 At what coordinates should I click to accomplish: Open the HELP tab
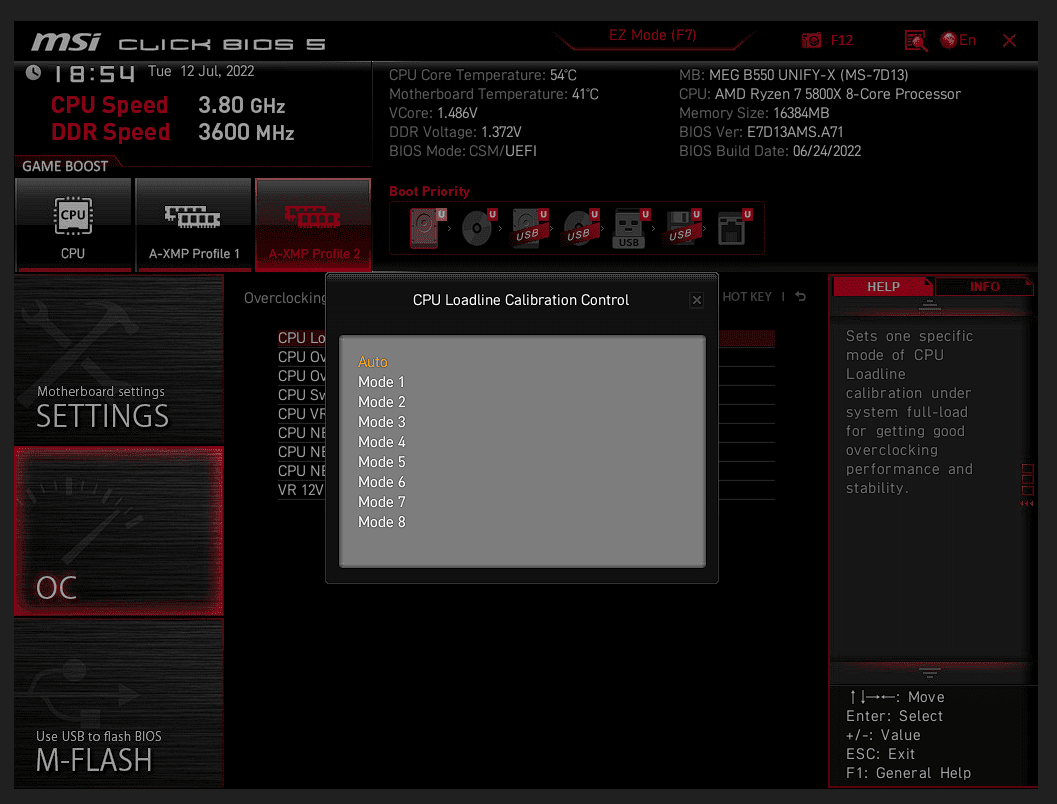coord(883,286)
